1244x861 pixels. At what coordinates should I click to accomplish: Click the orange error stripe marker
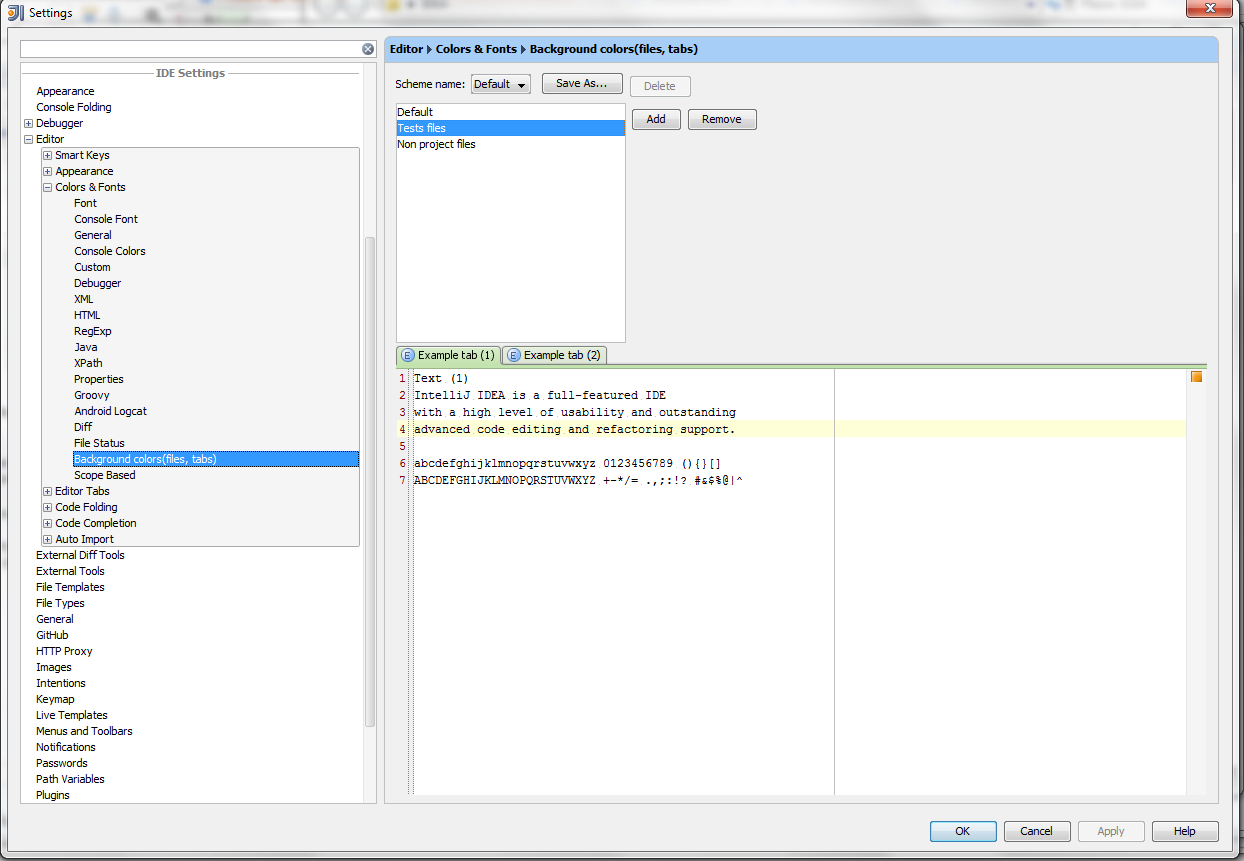click(1196, 377)
